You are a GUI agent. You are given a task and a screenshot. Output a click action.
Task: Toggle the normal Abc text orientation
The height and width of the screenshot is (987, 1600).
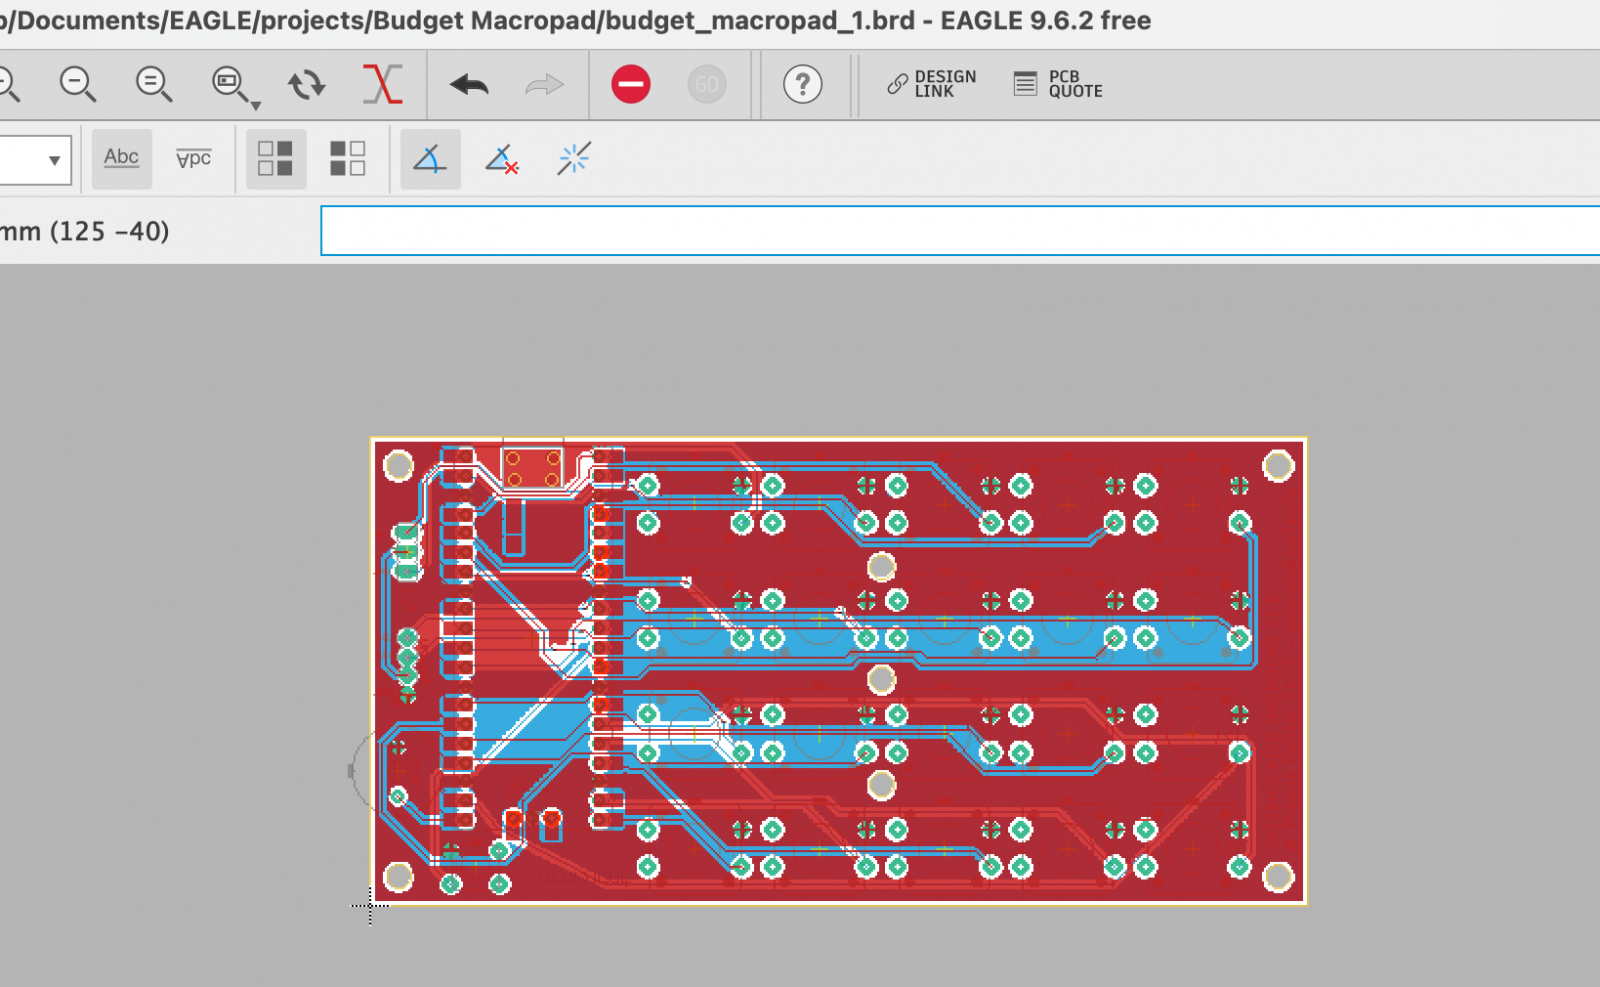122,158
